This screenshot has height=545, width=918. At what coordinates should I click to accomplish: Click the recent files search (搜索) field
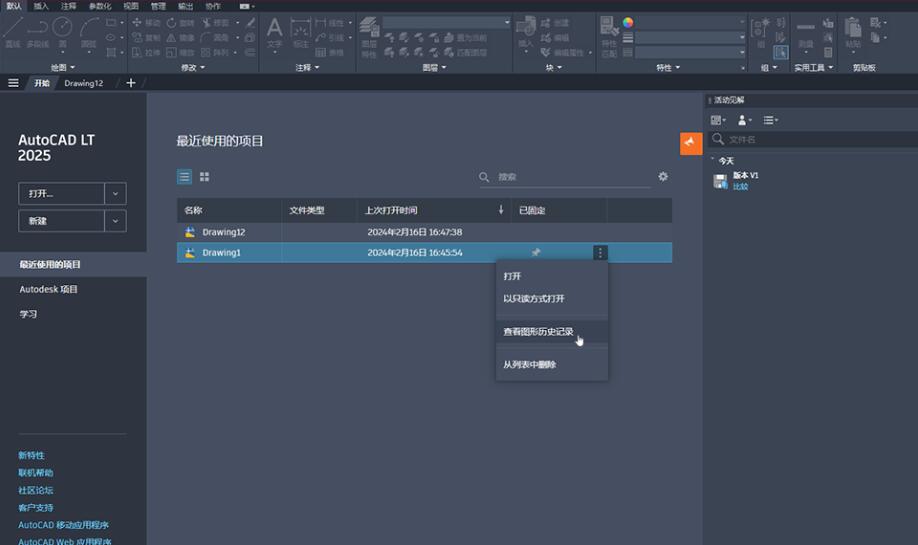pos(565,177)
